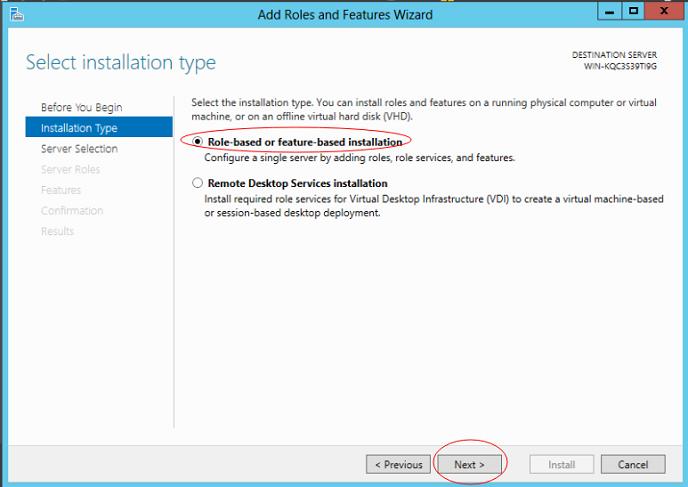Close the wizard with the red X
688x487 pixels.
coord(662,12)
